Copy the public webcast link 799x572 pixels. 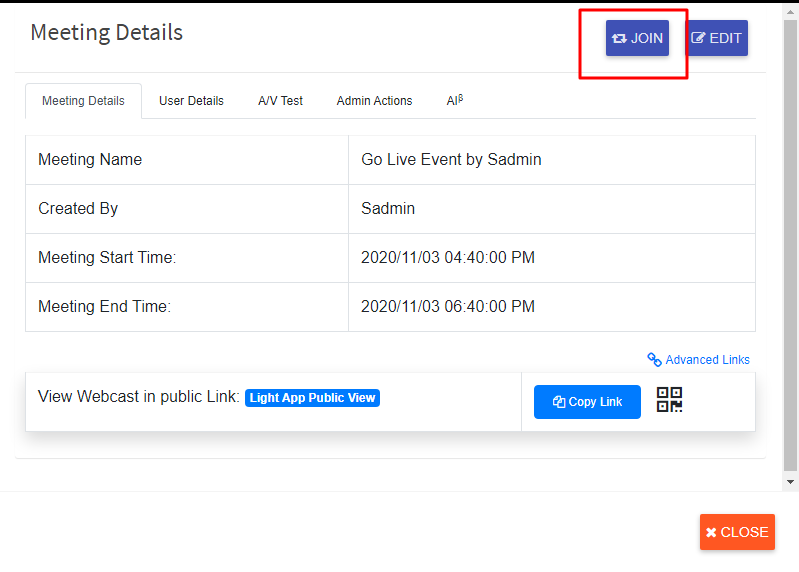point(587,402)
